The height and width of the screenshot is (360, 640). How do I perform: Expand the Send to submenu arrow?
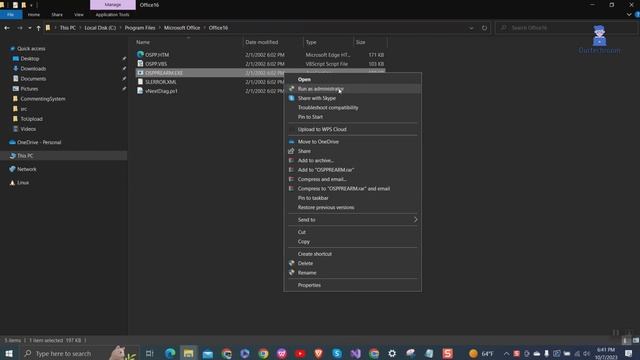(x=415, y=220)
